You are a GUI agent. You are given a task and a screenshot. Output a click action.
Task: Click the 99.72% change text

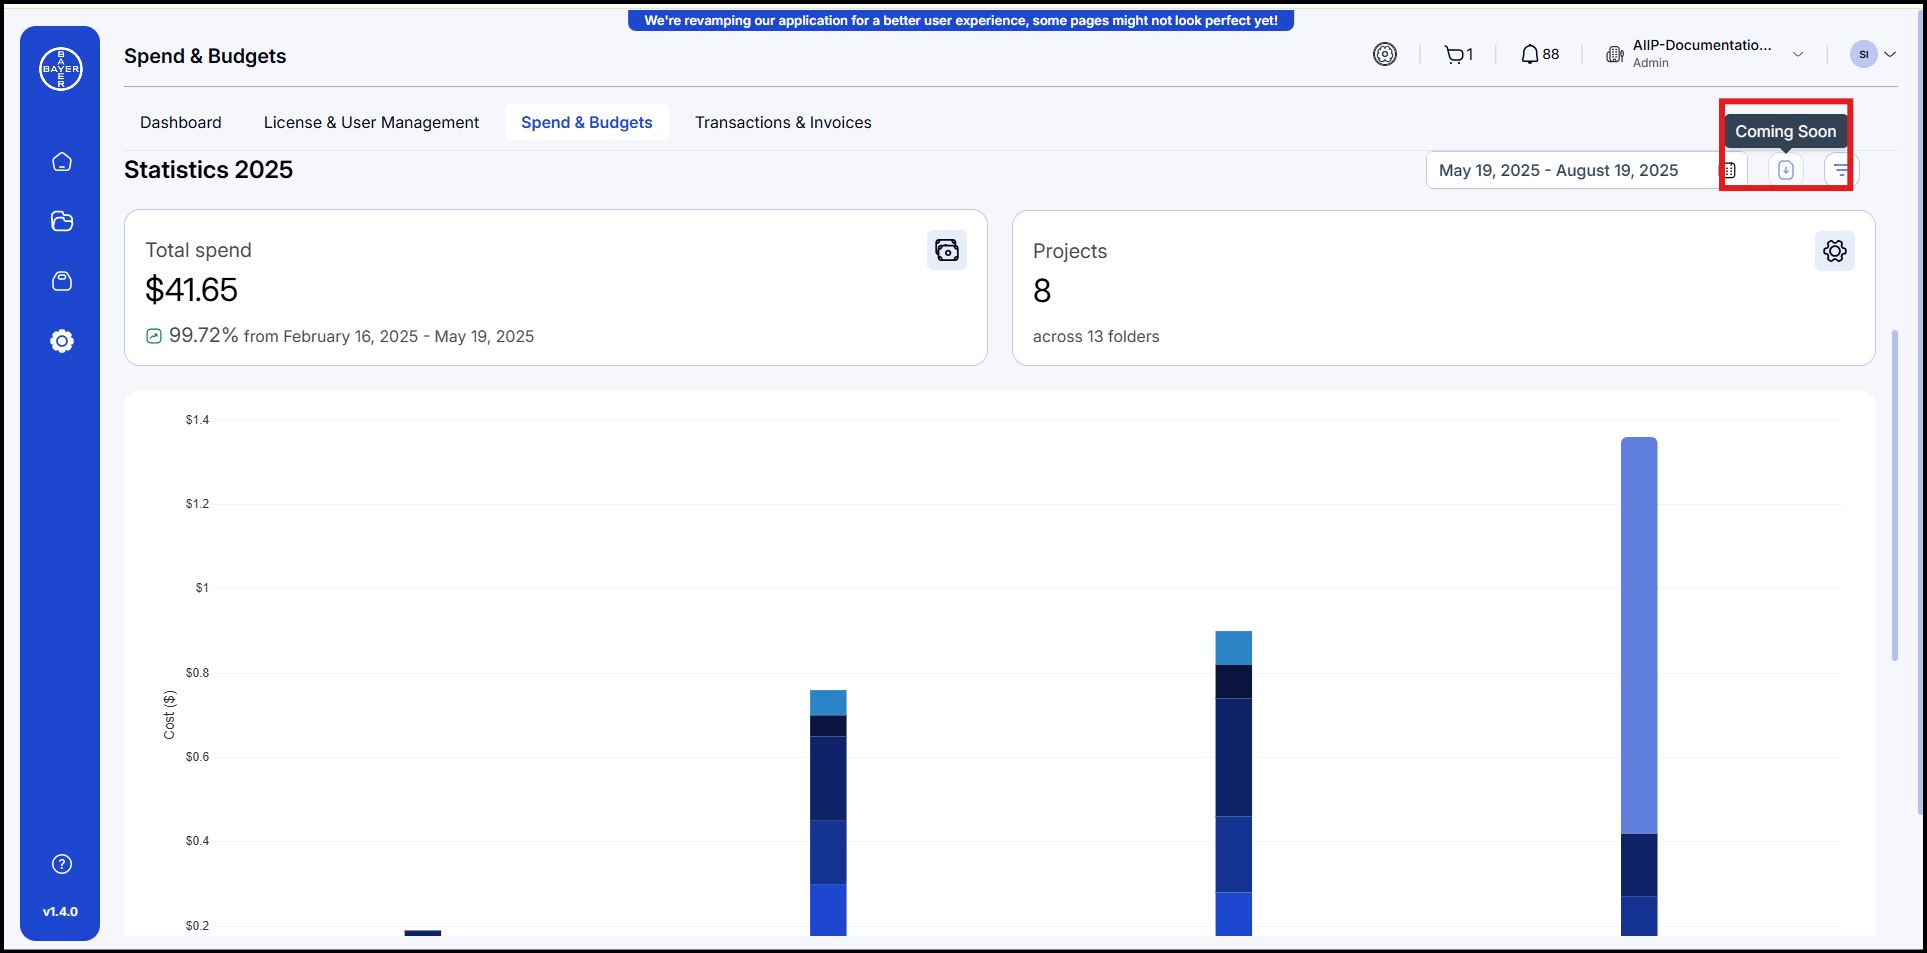204,335
